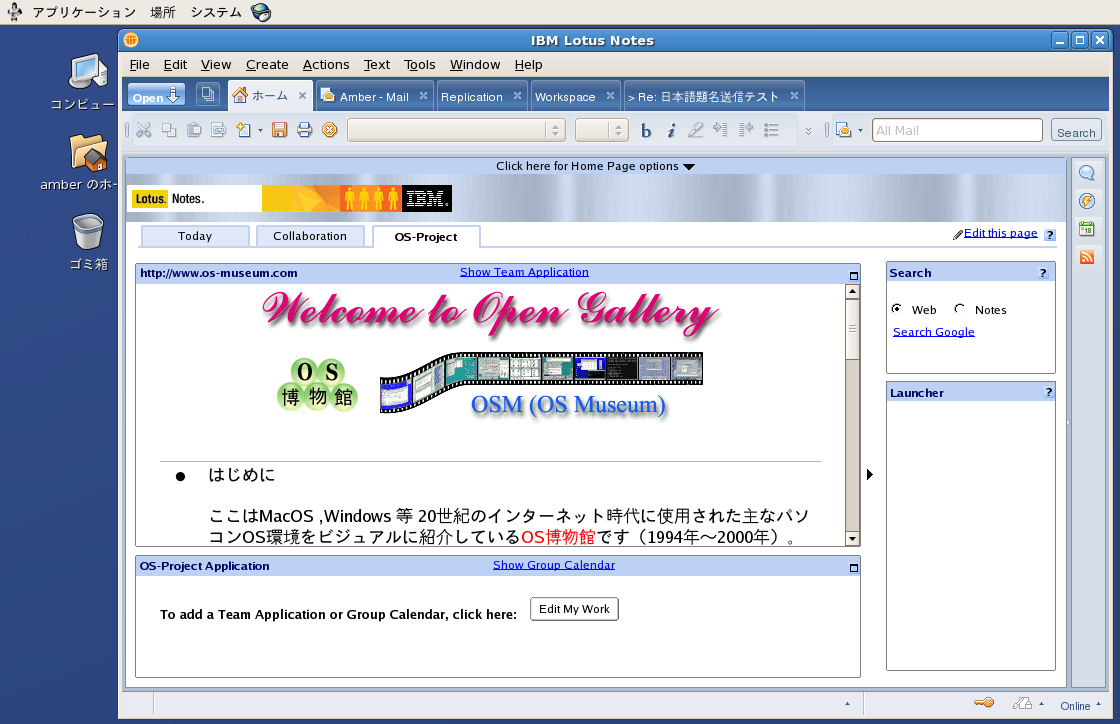Click the orange Stop toolbar icon
Screen dimensions: 1120x724
329,130
